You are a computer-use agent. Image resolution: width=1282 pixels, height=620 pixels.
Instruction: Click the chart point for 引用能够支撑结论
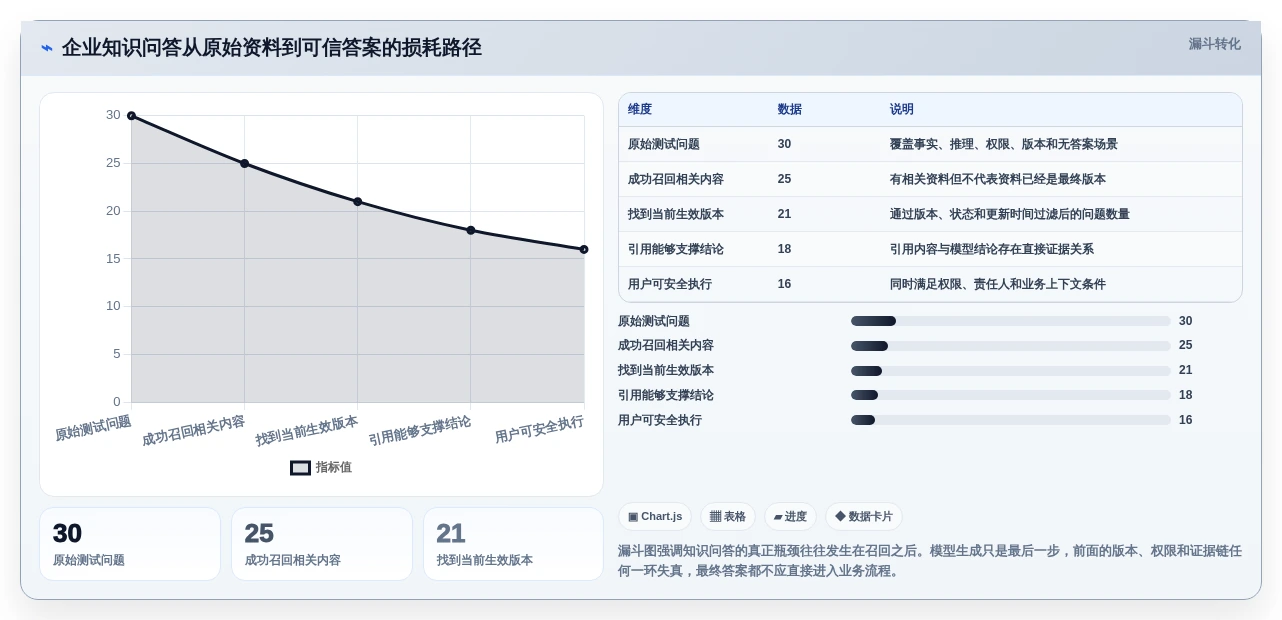pyautogui.click(x=471, y=230)
